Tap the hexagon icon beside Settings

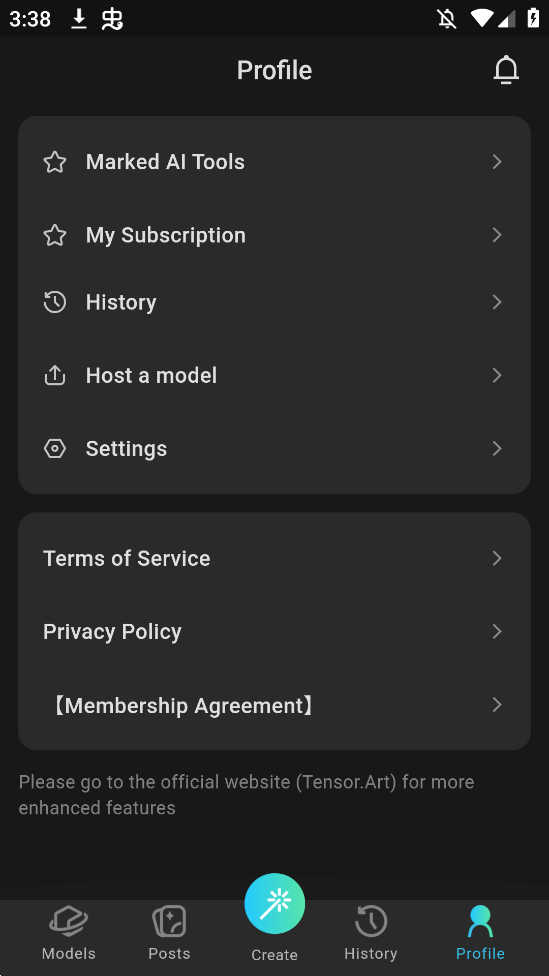55,449
